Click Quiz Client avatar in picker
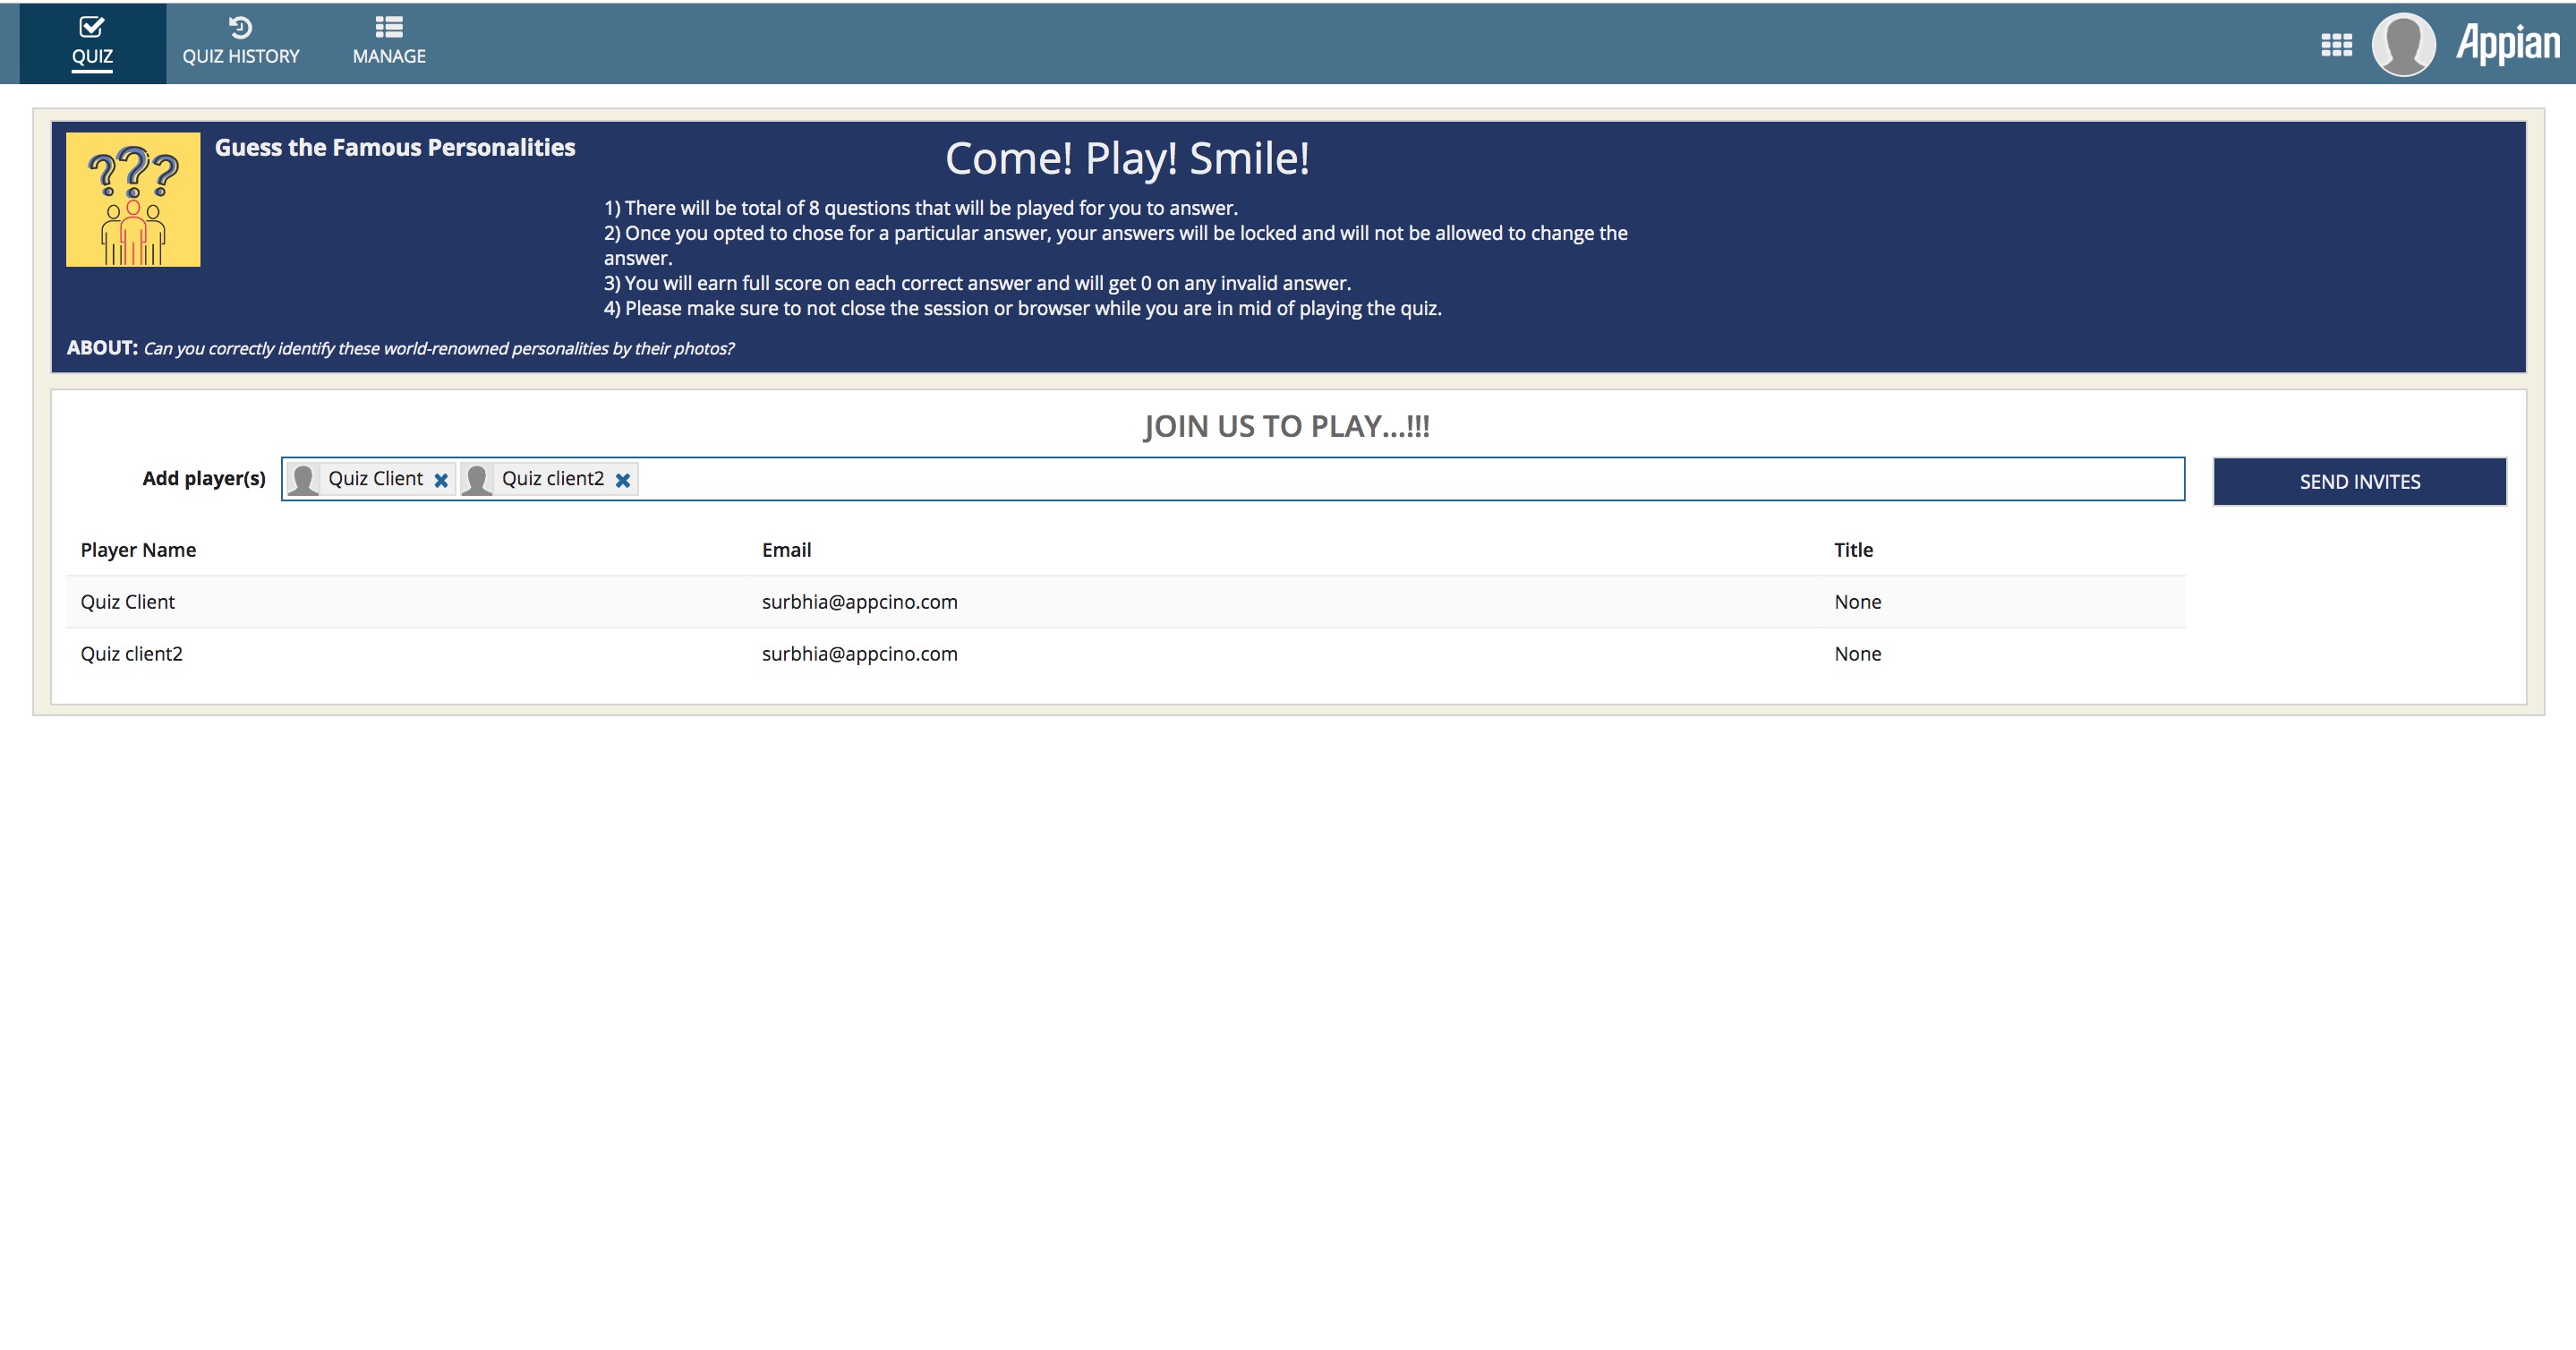 tap(304, 480)
